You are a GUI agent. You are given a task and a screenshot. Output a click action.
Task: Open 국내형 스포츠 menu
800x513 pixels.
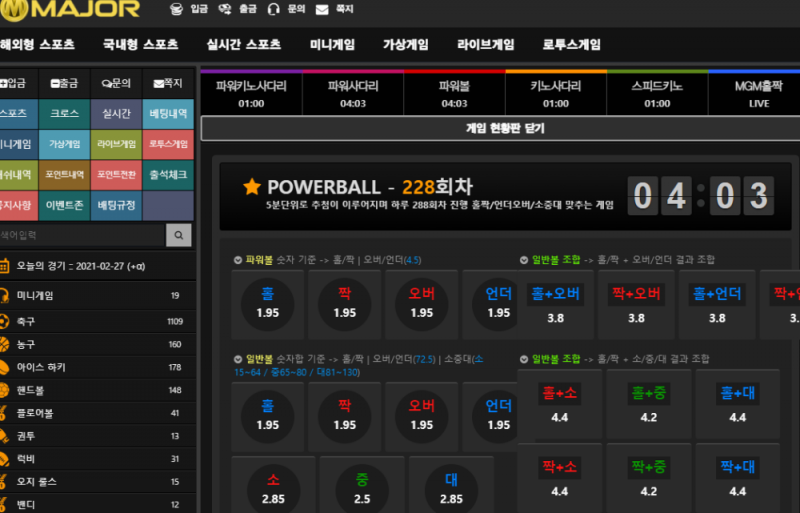140,45
